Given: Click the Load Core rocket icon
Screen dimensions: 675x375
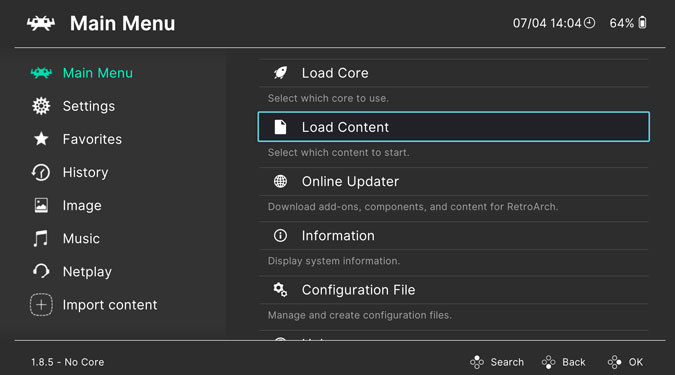Looking at the screenshot, I should [280, 73].
